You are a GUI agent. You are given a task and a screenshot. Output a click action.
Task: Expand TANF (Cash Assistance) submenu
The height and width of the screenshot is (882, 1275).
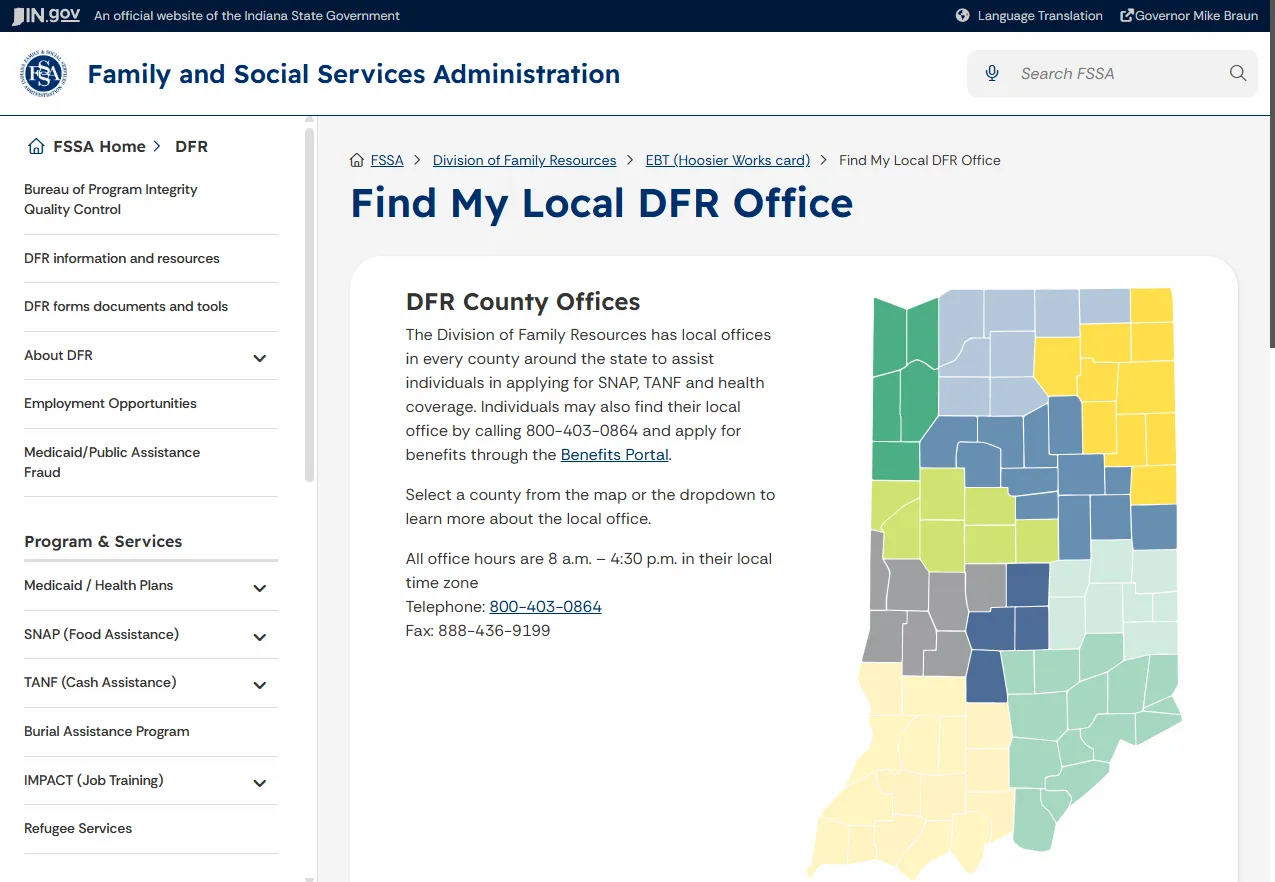260,685
